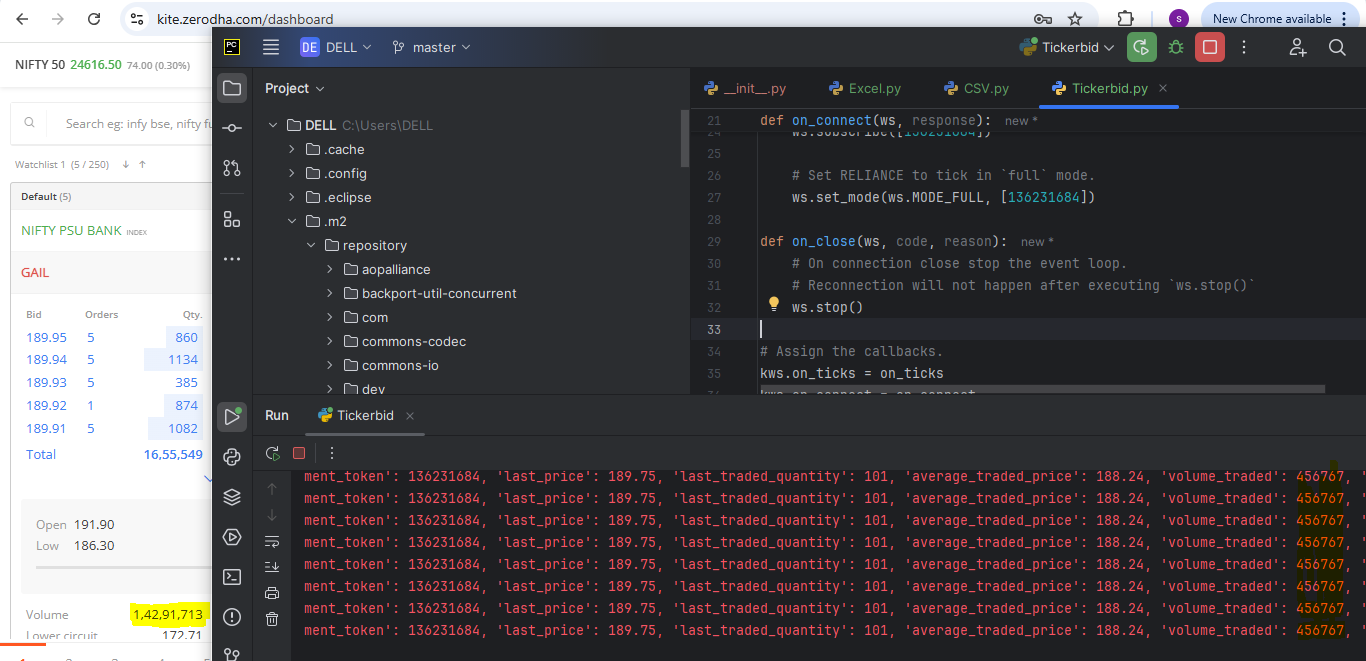Switch to the CSV.py tab
This screenshot has width=1366, height=661.
[976, 88]
